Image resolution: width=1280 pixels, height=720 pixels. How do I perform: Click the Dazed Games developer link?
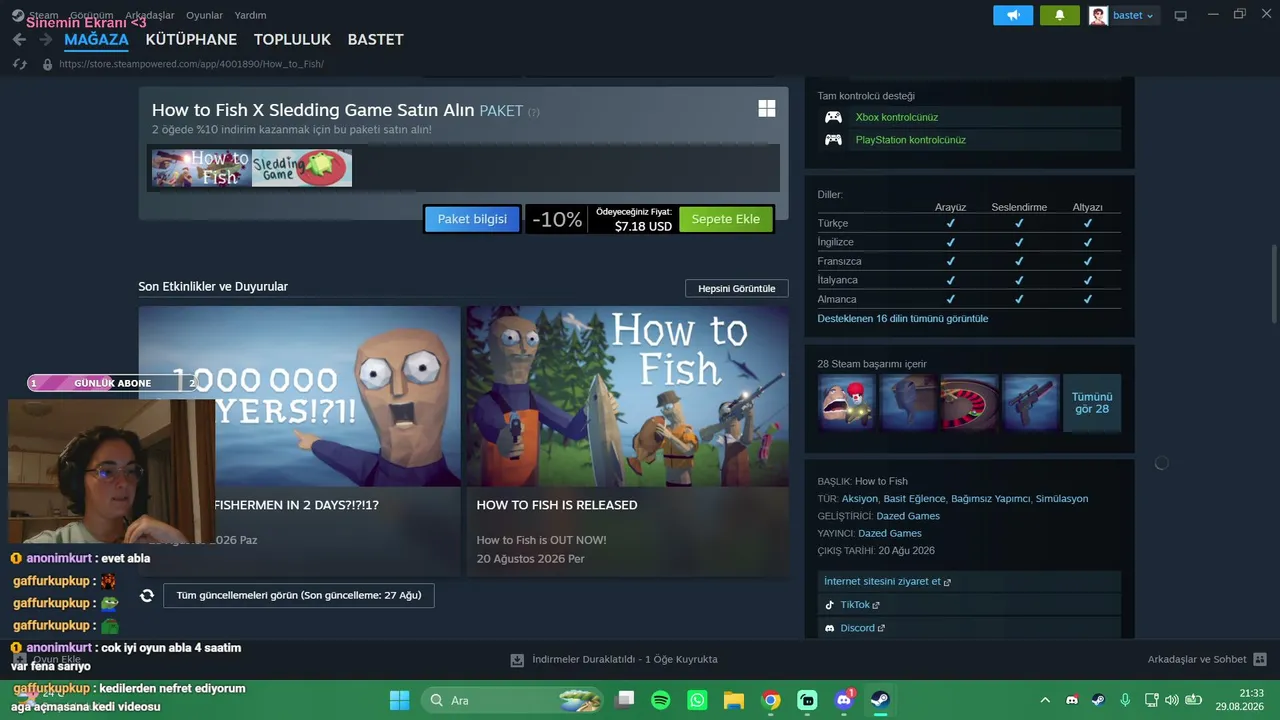coord(908,516)
